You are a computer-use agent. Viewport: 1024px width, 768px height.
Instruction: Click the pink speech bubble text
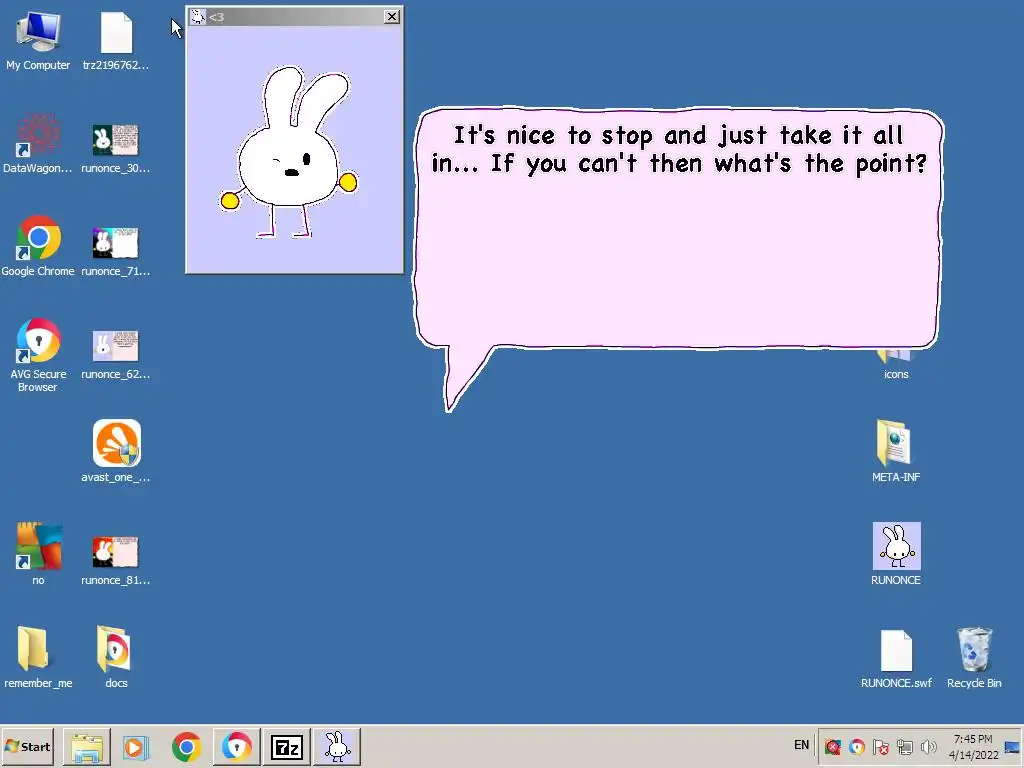(679, 150)
